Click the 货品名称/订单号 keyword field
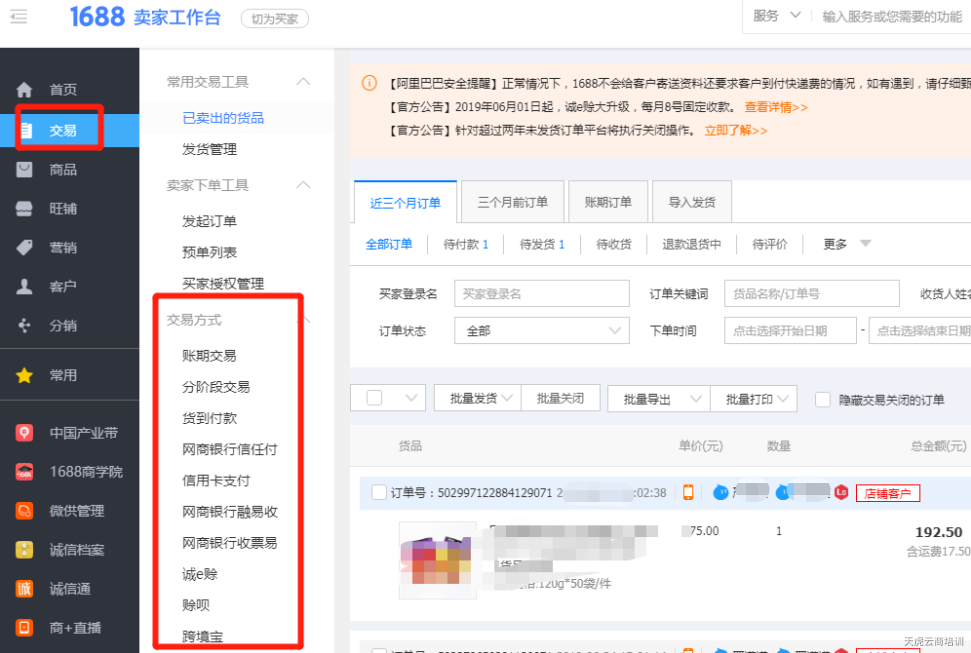Image resolution: width=971 pixels, height=653 pixels. (812, 294)
